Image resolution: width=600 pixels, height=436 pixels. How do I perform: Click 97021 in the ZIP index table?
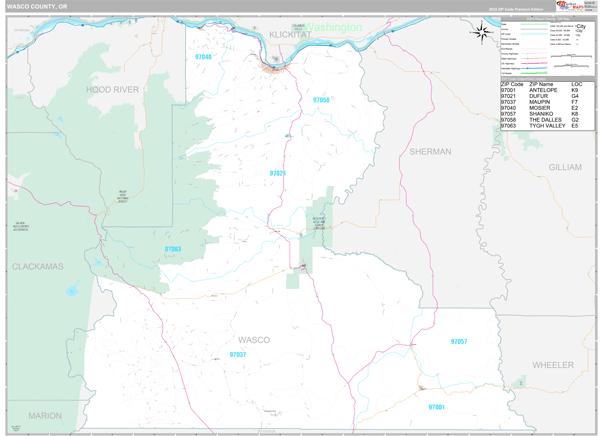[508, 96]
